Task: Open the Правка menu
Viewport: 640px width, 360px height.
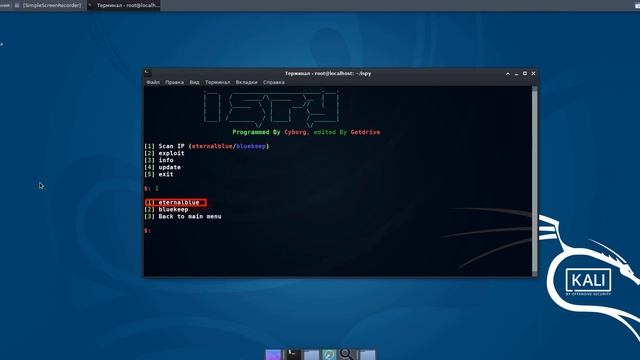Action: coord(174,82)
